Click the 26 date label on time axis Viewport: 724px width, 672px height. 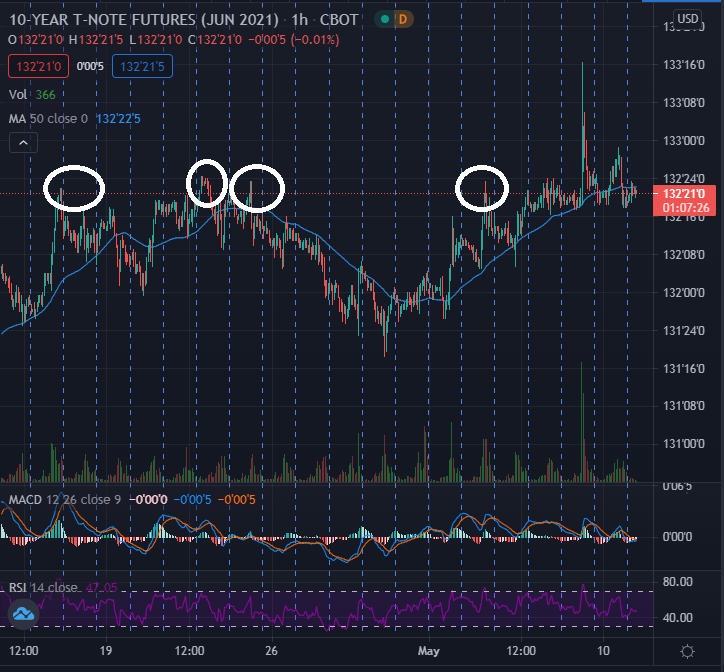[272, 651]
